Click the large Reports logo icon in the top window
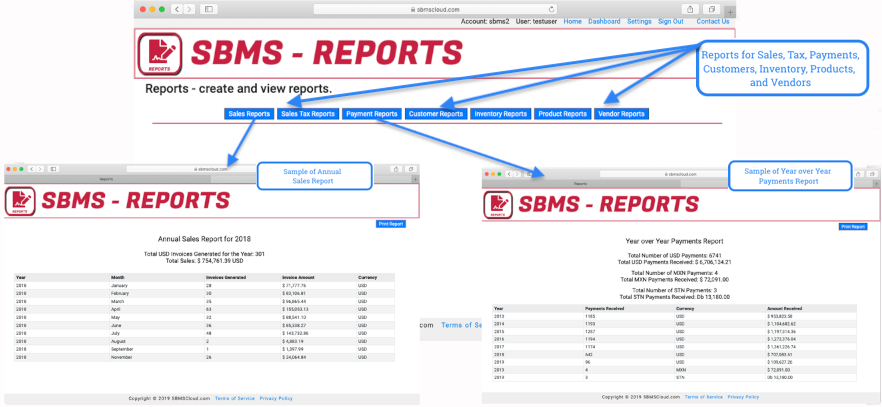Viewport: 882px width, 407px height. (x=160, y=53)
